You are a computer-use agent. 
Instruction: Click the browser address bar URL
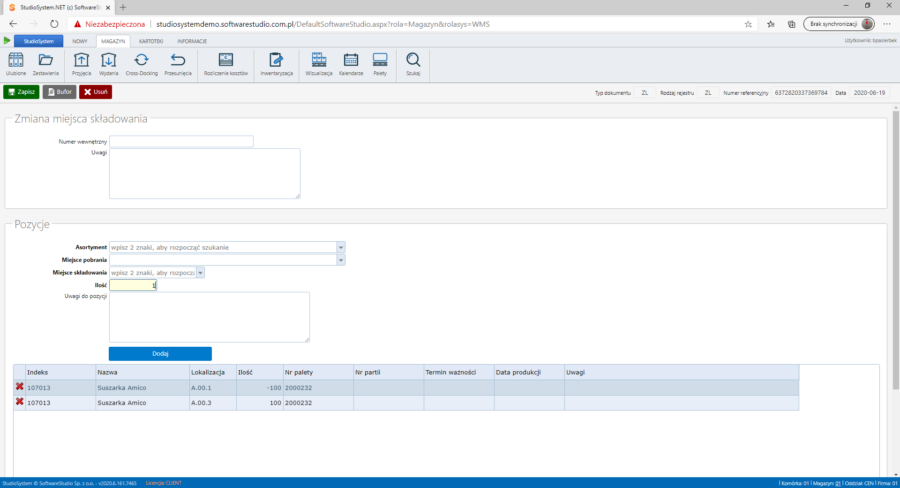[323, 24]
